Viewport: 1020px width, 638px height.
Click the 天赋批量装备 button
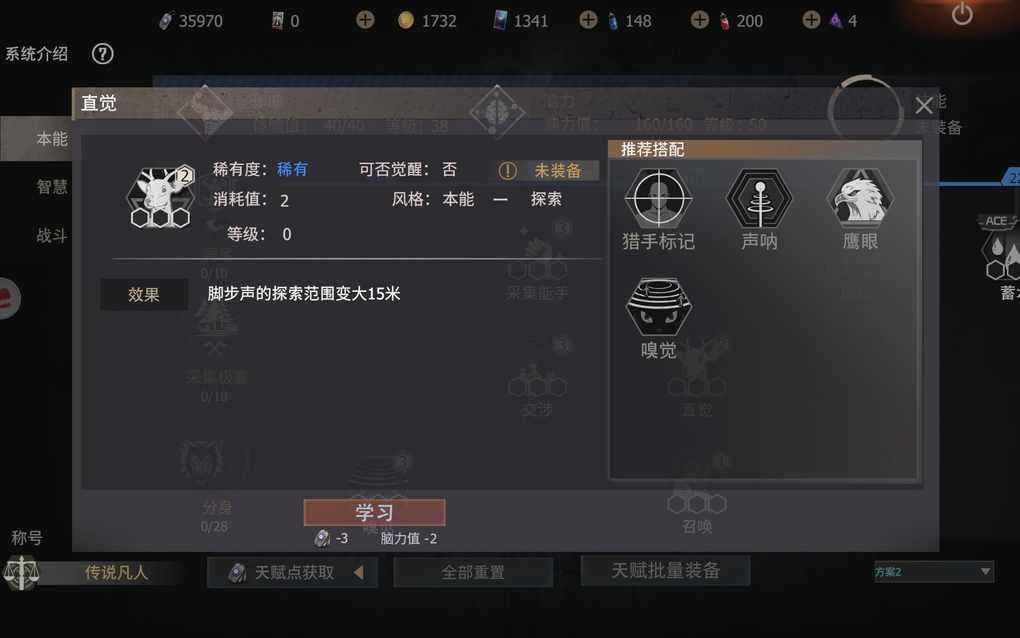(665, 570)
